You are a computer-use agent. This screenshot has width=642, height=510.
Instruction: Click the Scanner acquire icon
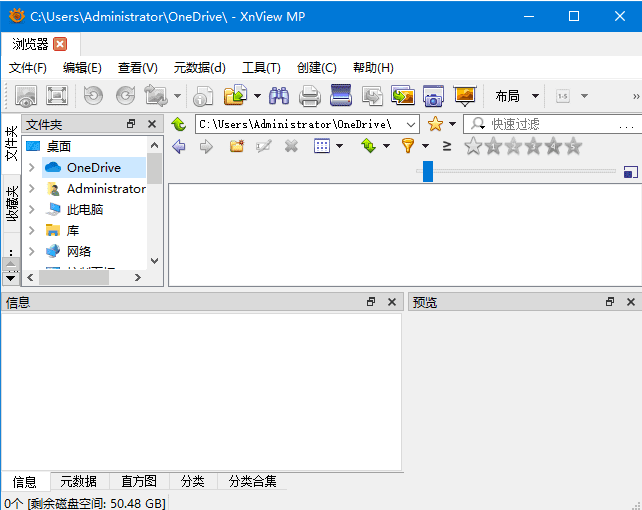pos(341,95)
